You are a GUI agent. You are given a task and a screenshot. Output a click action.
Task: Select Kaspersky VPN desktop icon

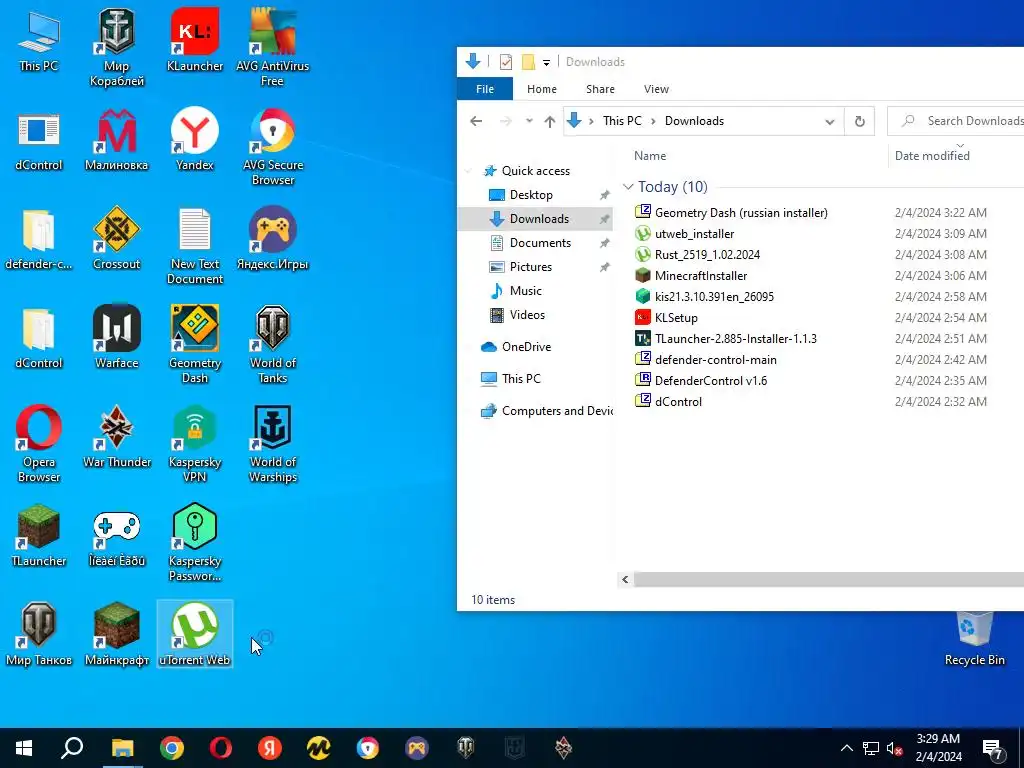coord(195,444)
